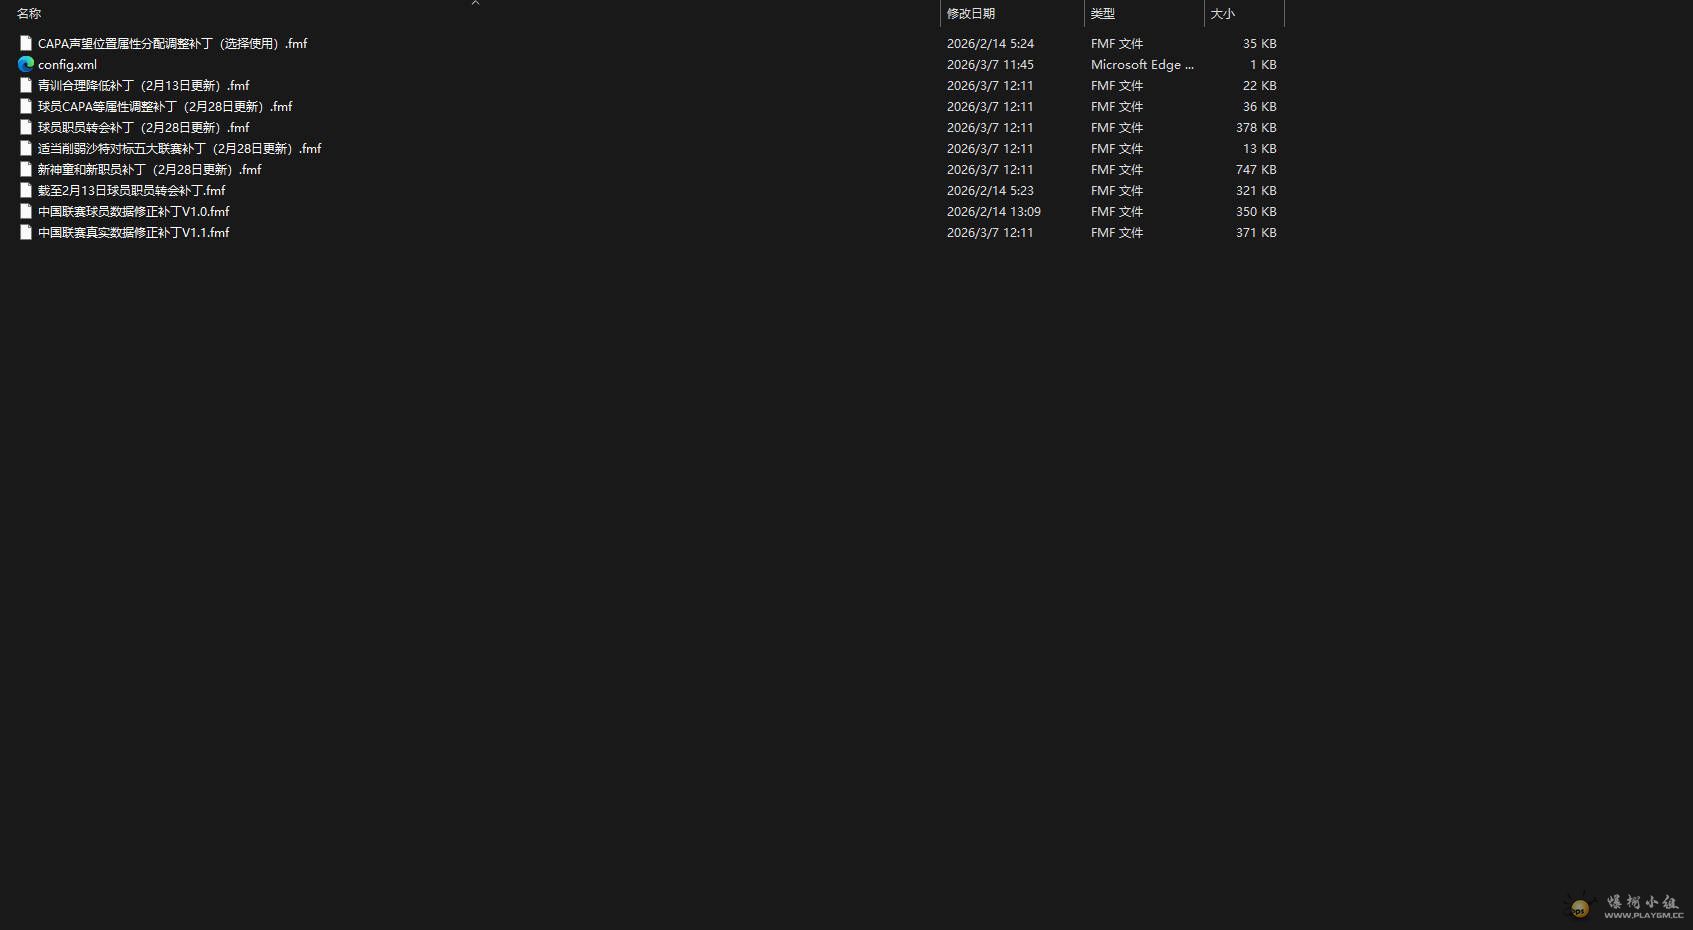Click the file icon of 适当削弱沙特对标五大联赛补丁
Screen dimensions: 1693x930
coord(26,148)
